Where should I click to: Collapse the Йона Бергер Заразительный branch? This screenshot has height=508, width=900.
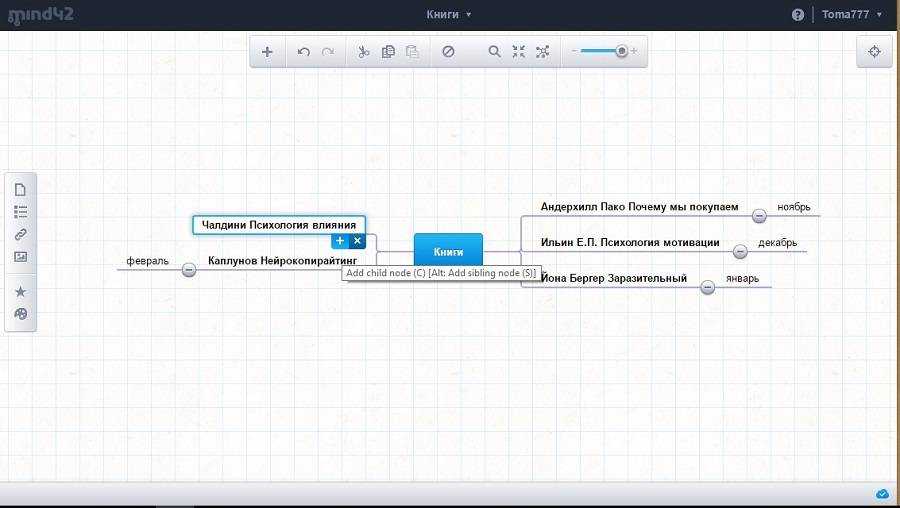(708, 287)
